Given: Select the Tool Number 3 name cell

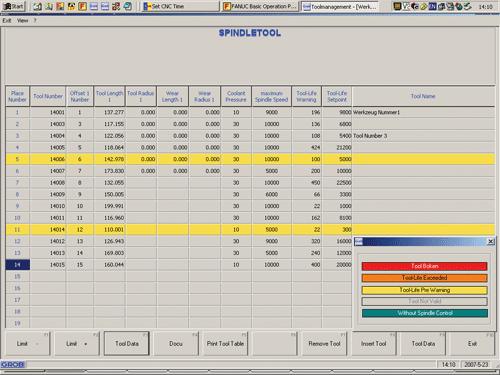Looking at the screenshot, I should coord(423,136).
